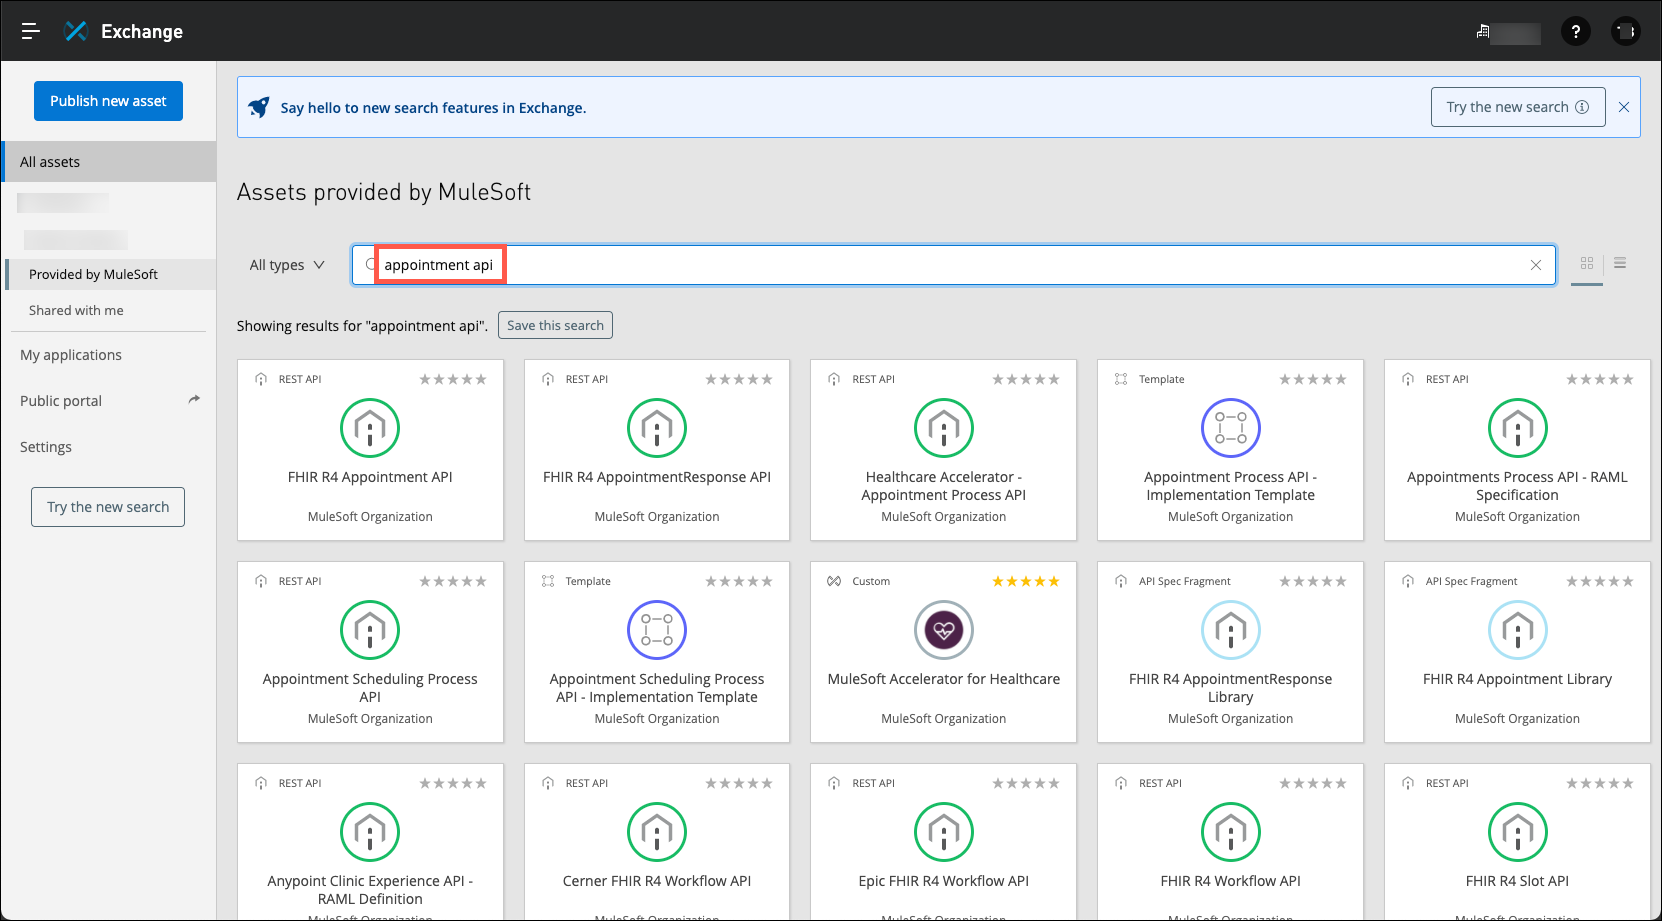Open FHIR R4 AppointmentResponse API icon
The image size is (1662, 921).
[657, 428]
